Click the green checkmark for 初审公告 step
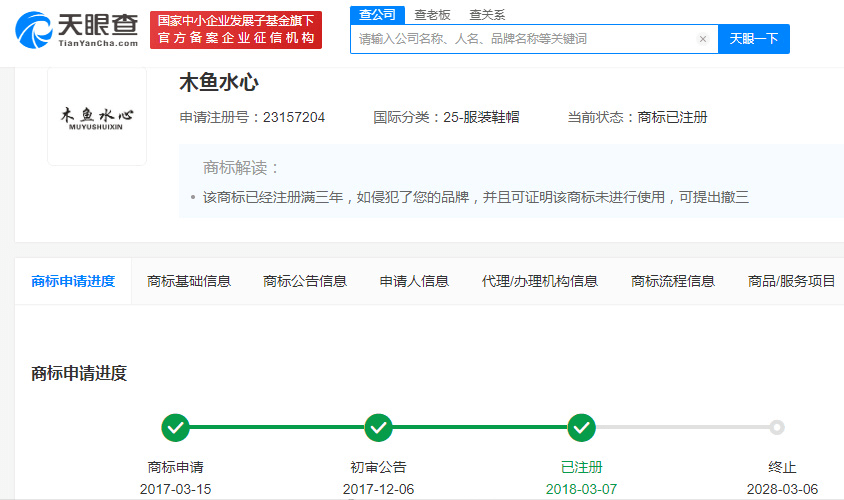Image resolution: width=844 pixels, height=500 pixels. [x=378, y=427]
